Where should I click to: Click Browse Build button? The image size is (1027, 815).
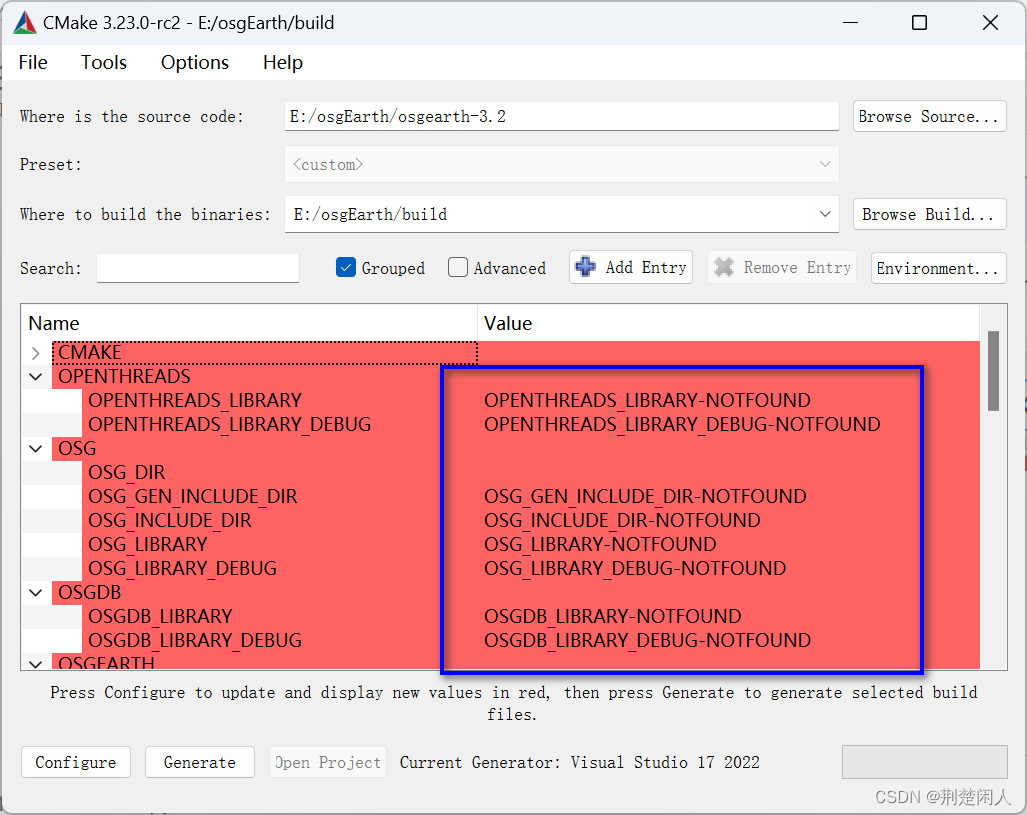[929, 214]
